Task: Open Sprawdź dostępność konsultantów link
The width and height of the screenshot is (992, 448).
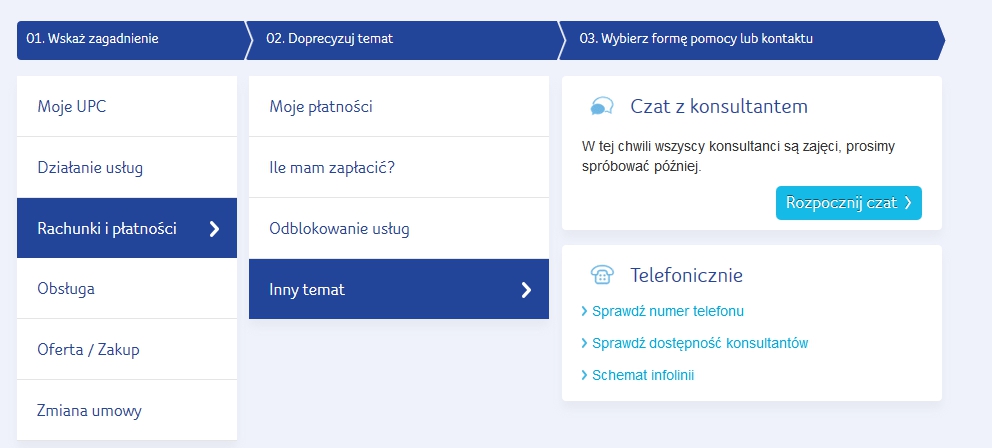Action: 699,343
